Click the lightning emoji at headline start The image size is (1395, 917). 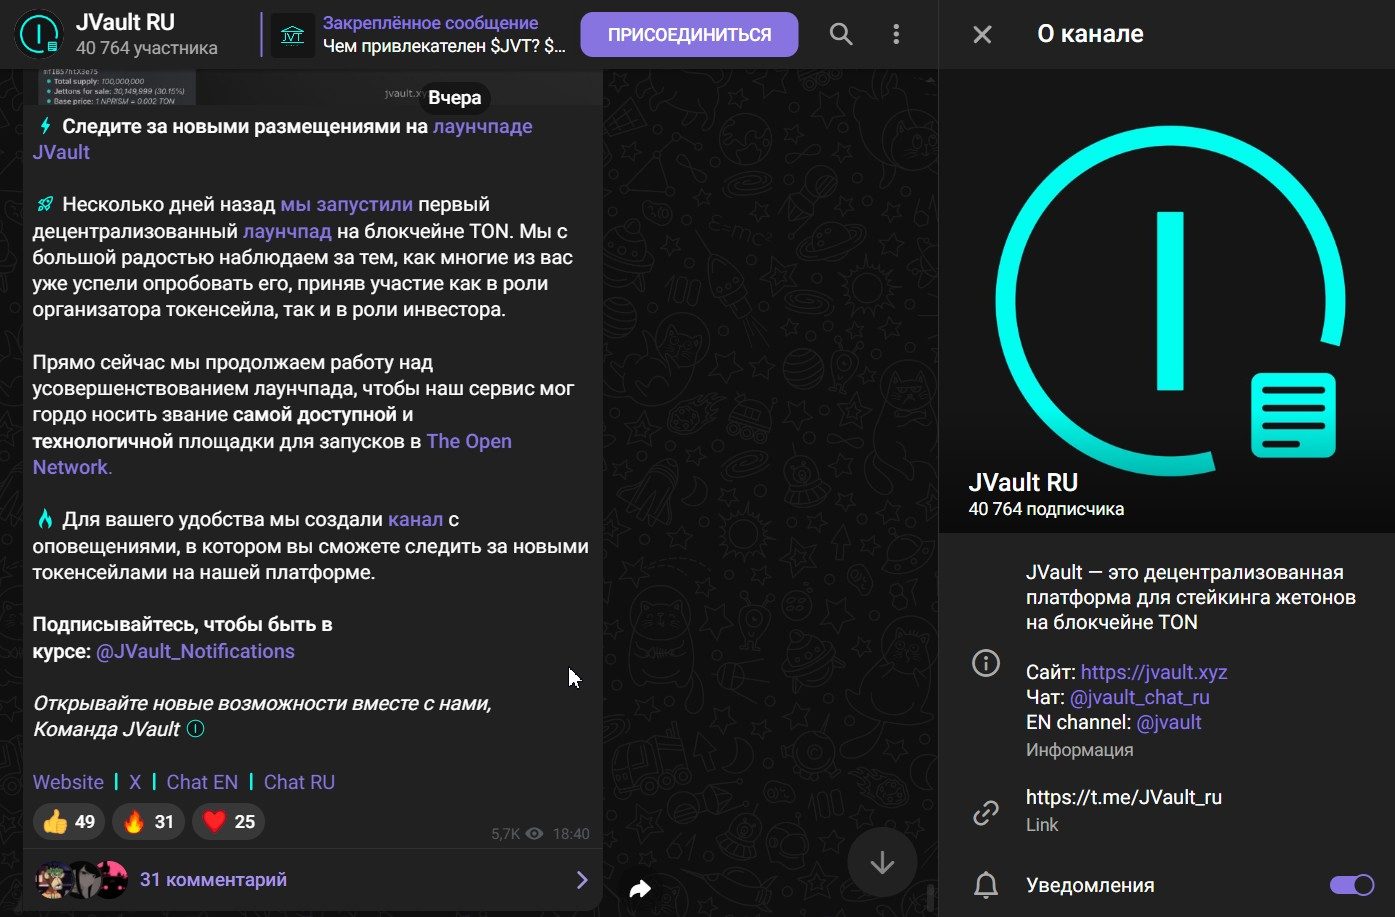pos(45,126)
